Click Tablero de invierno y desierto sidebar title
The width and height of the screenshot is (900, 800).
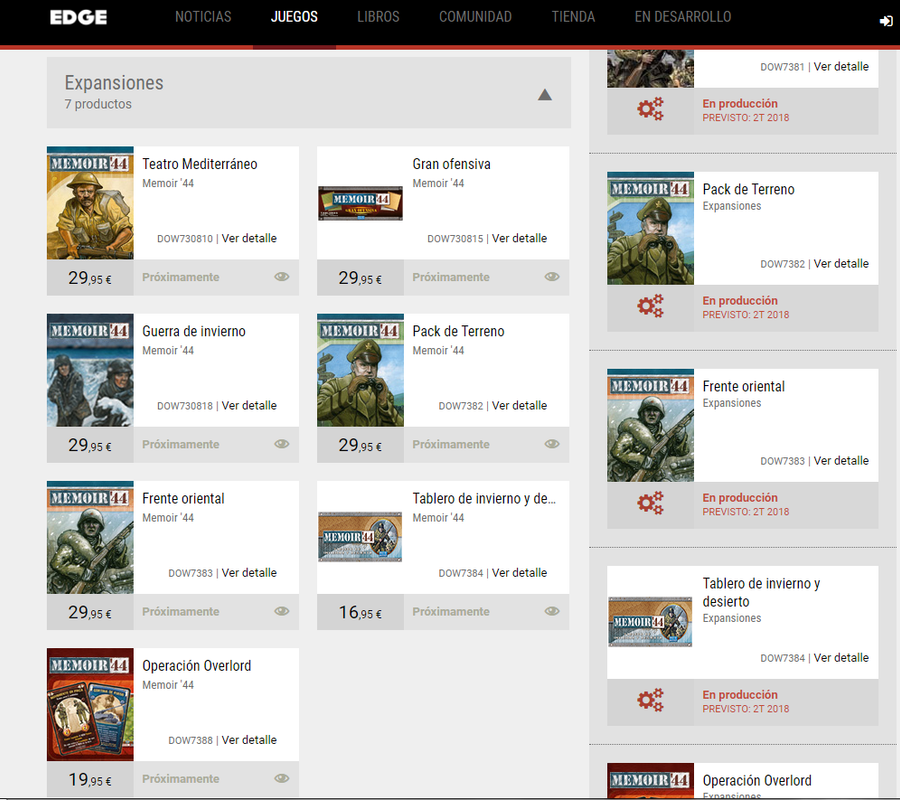coord(761,592)
